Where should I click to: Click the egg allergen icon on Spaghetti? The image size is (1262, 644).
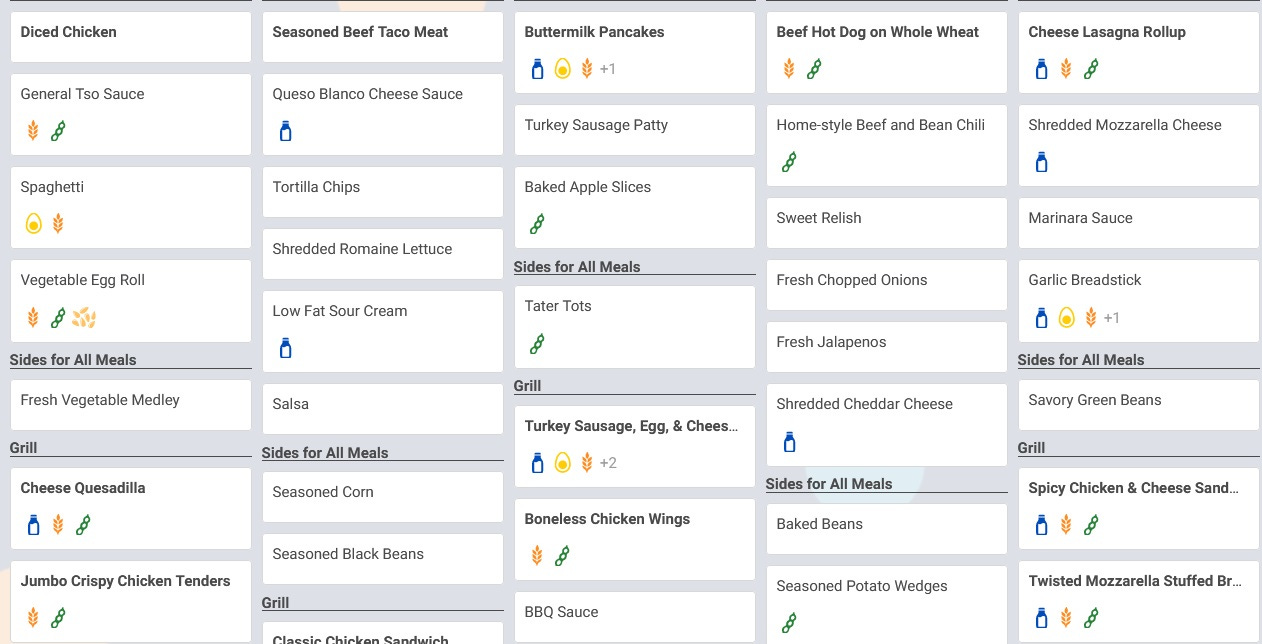(33, 224)
